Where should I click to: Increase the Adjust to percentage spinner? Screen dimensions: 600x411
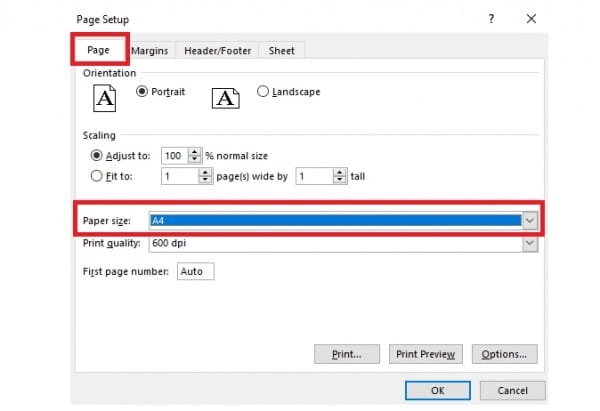pyautogui.click(x=195, y=152)
